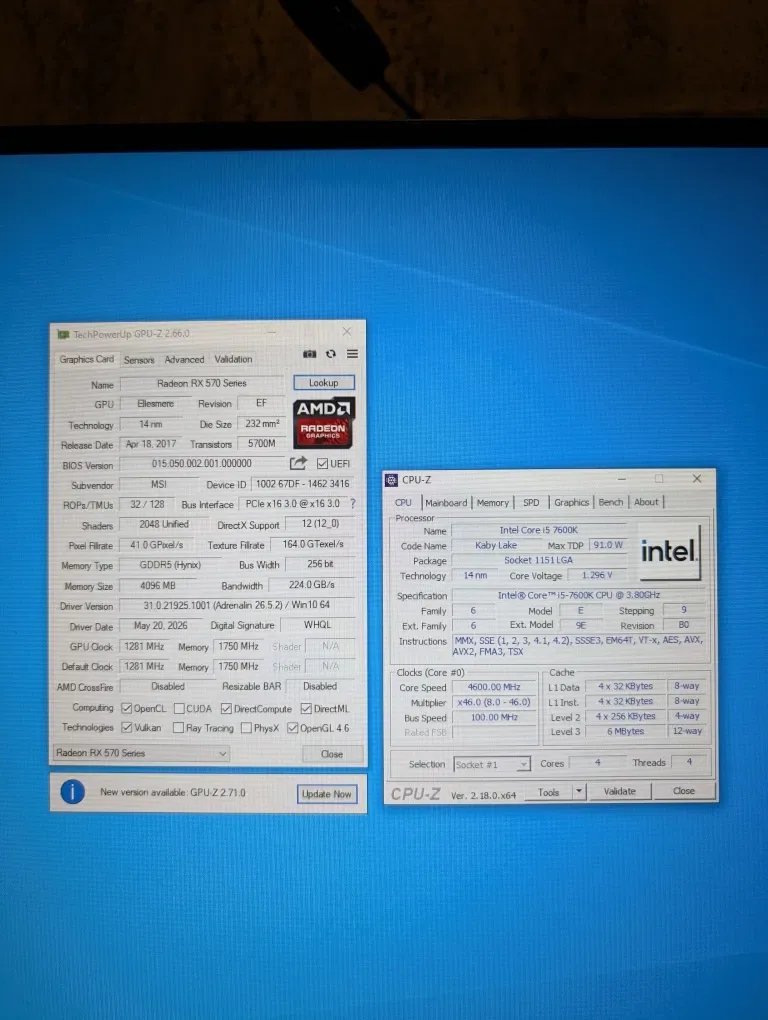Click the Validate button in CPU-Z
Viewport: 768px width, 1020px height.
(620, 791)
